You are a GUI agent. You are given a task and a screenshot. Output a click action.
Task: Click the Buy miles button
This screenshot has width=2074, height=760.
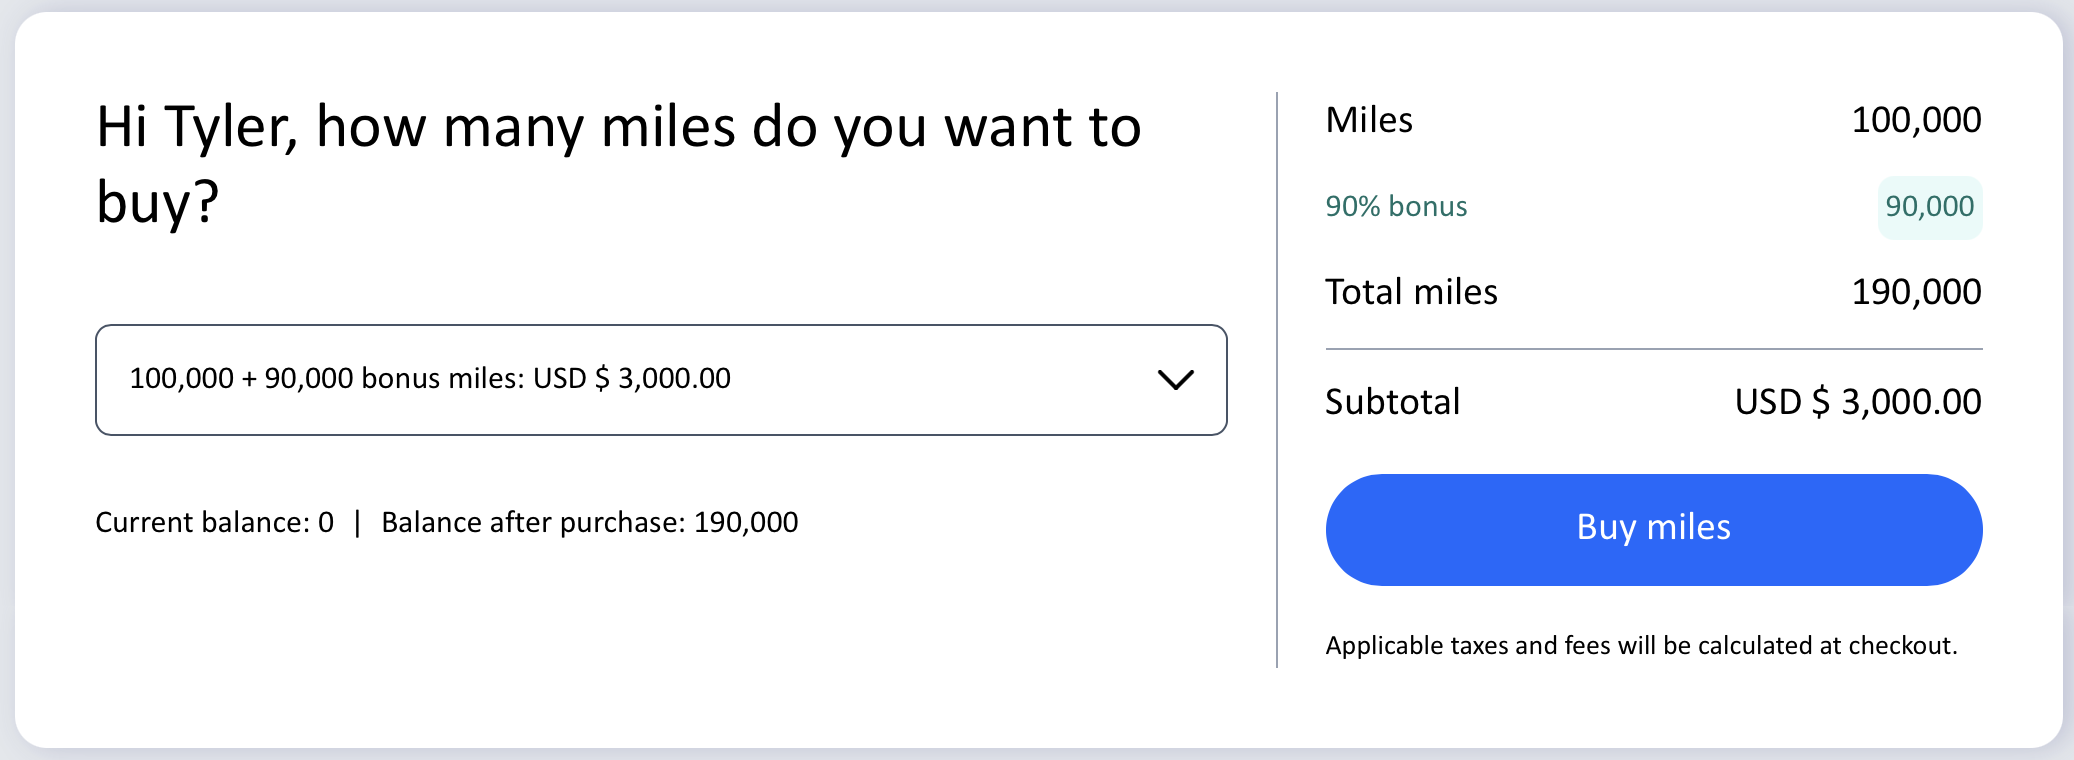[x=1652, y=529]
